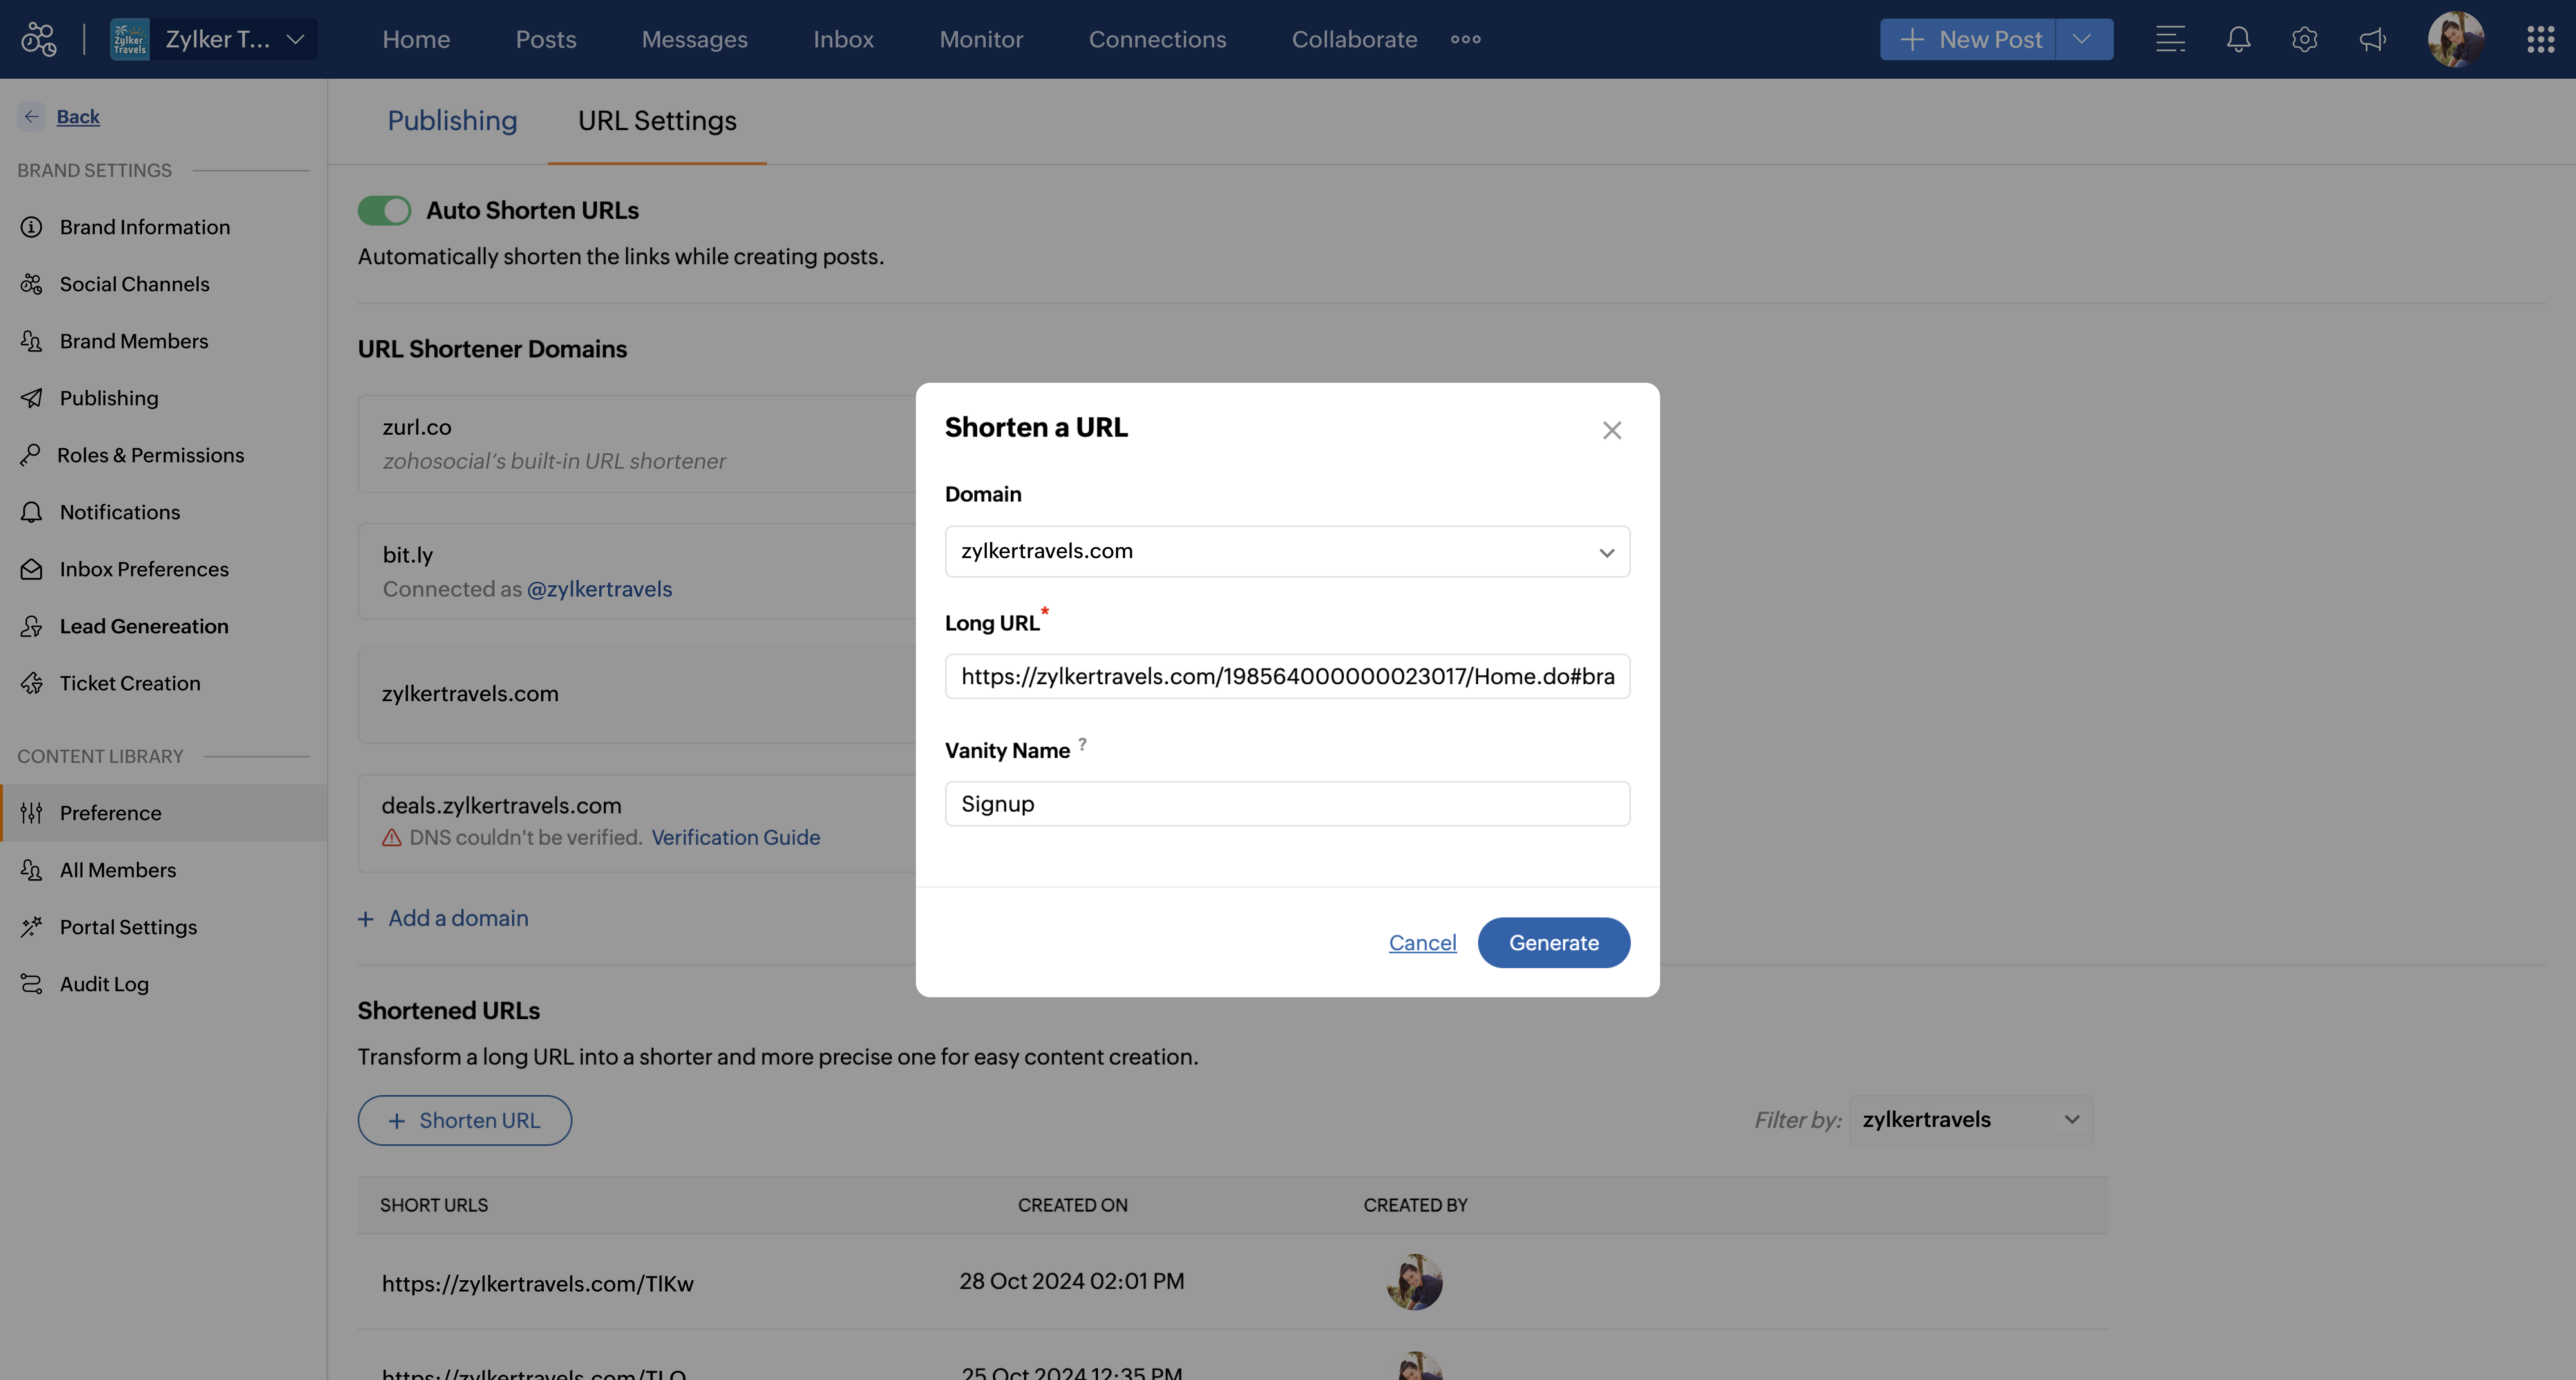2576x1380 pixels.
Task: Click the Zoho Social logo icon
Action: (39, 39)
